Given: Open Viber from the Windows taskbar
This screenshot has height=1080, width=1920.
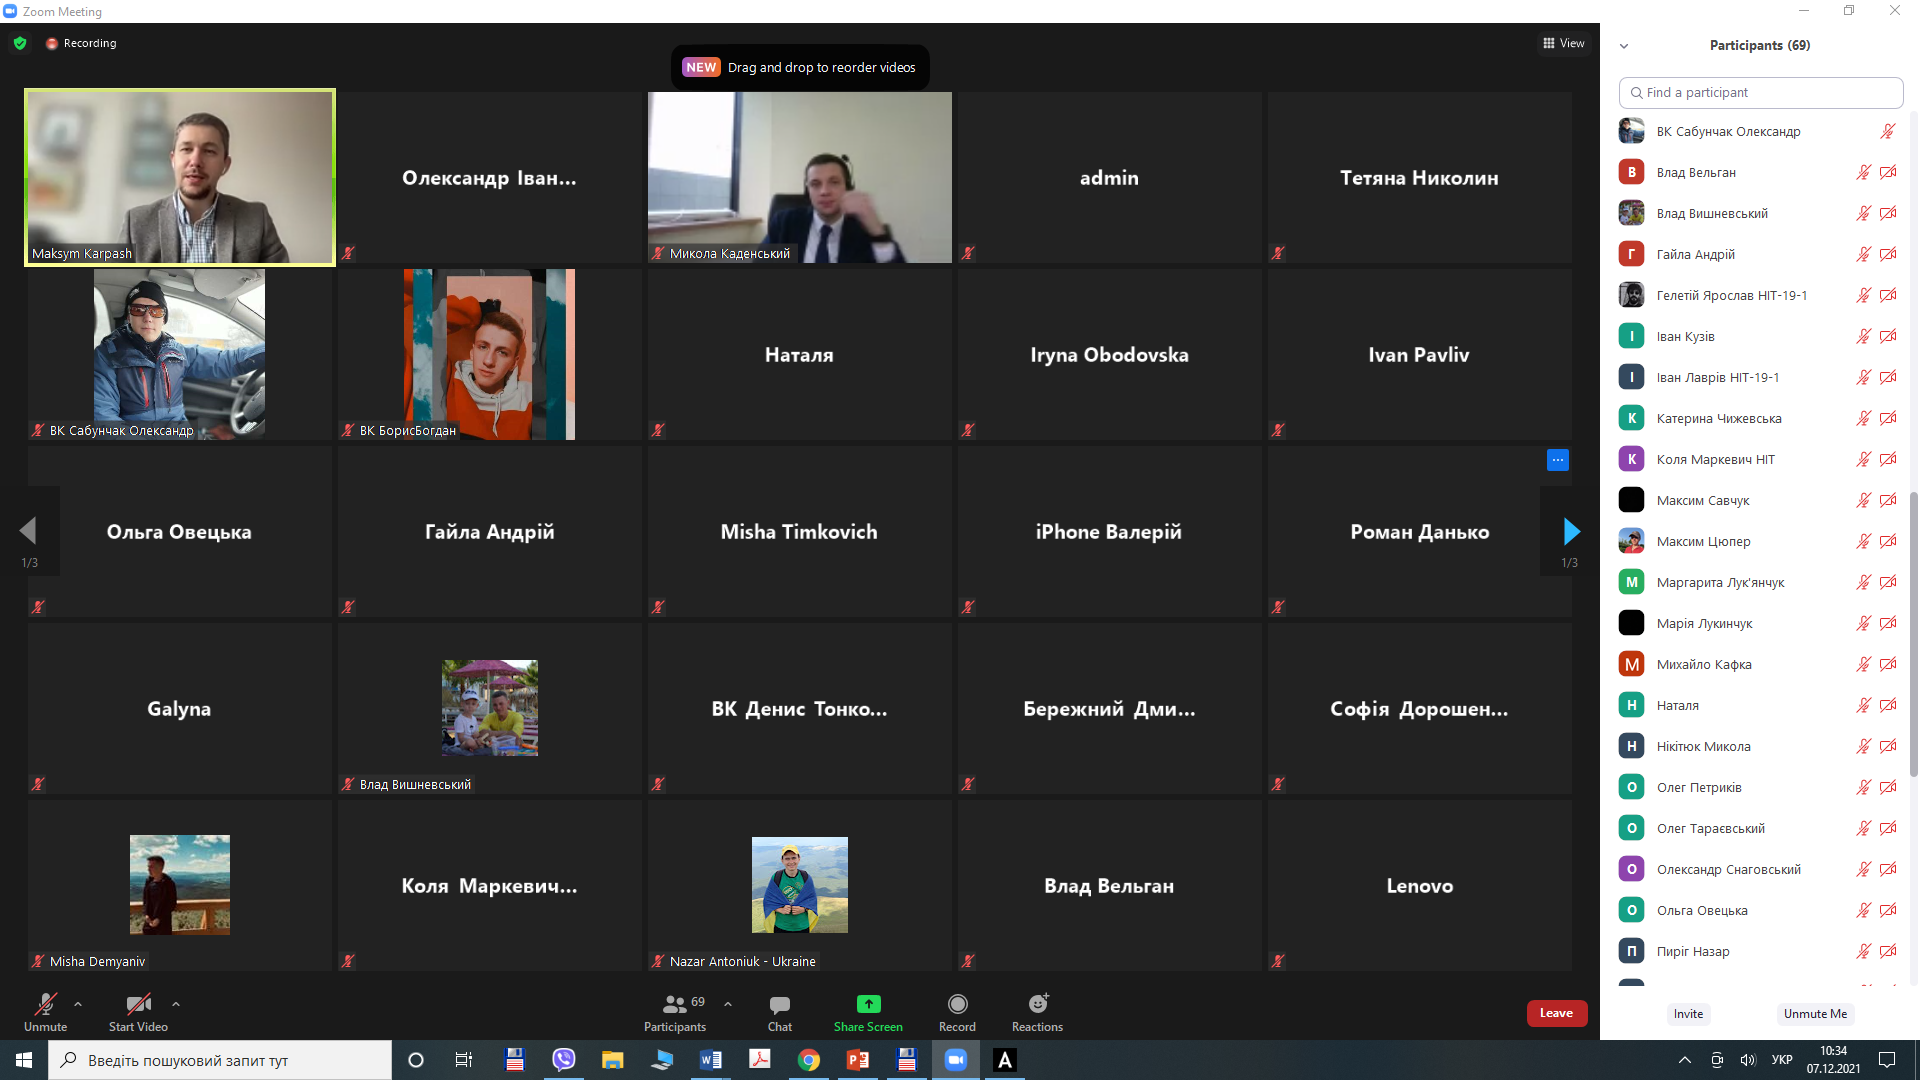Looking at the screenshot, I should pos(564,1060).
